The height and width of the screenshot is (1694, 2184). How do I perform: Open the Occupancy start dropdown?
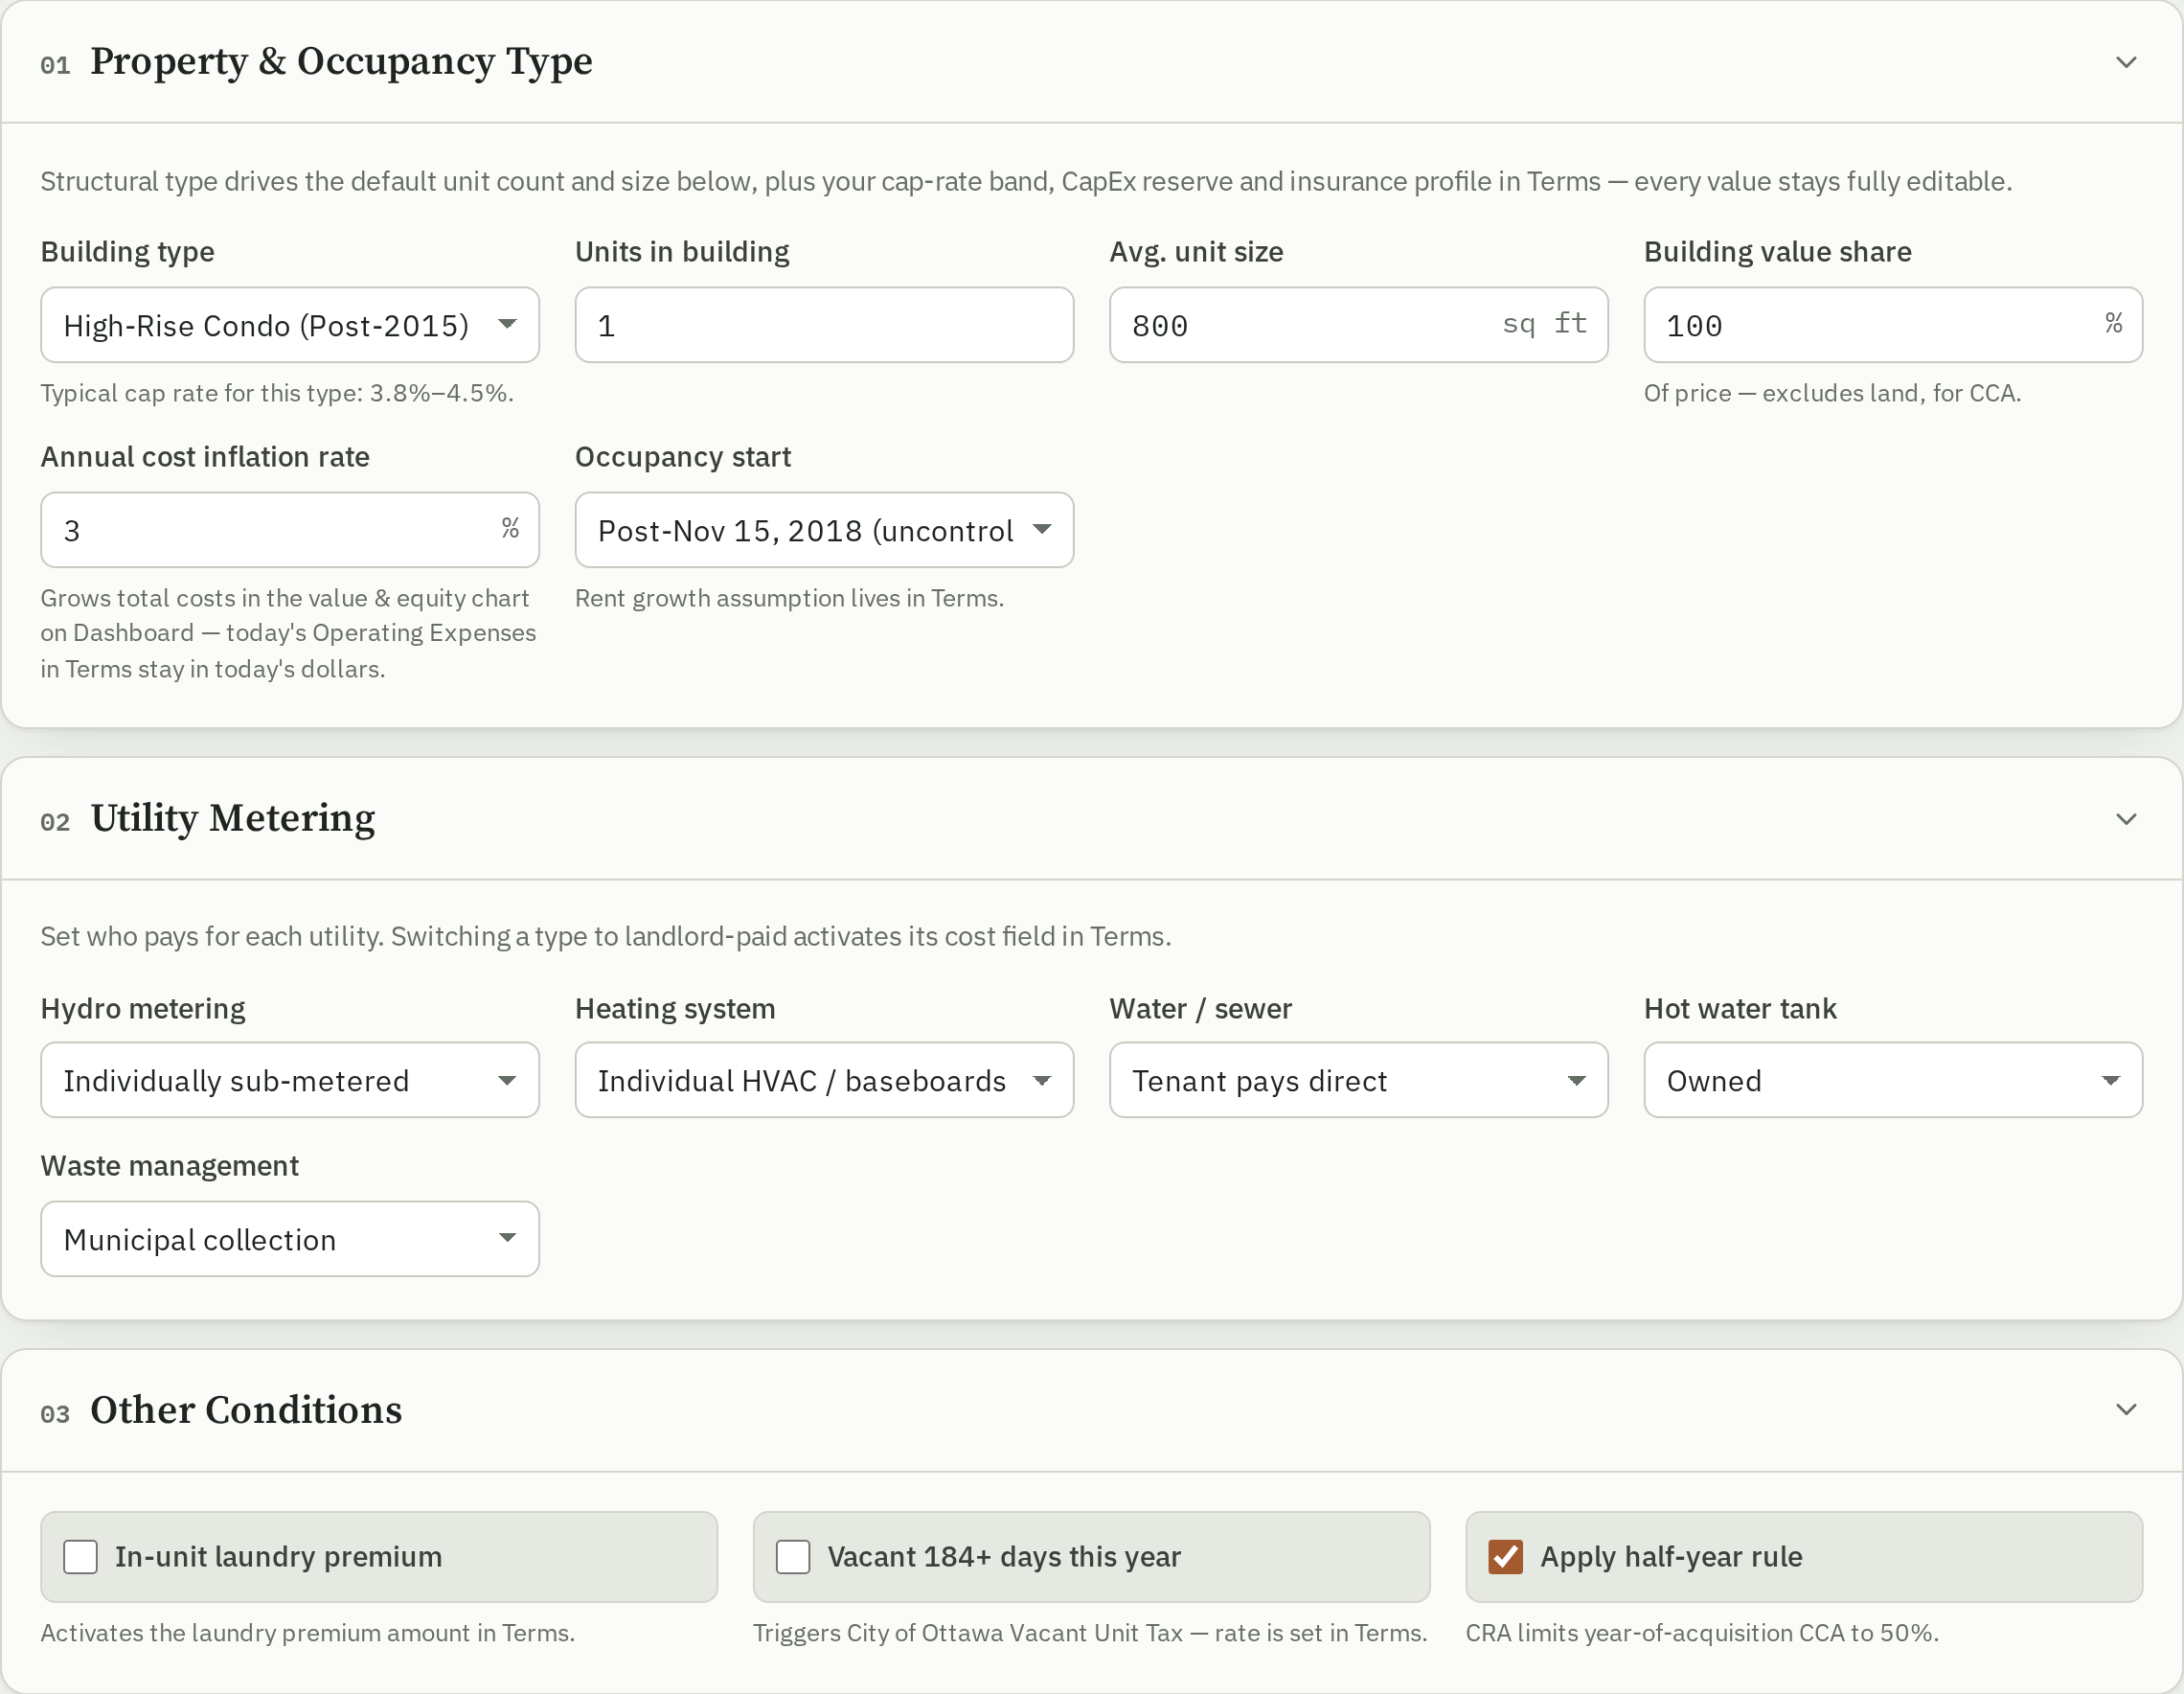click(824, 530)
